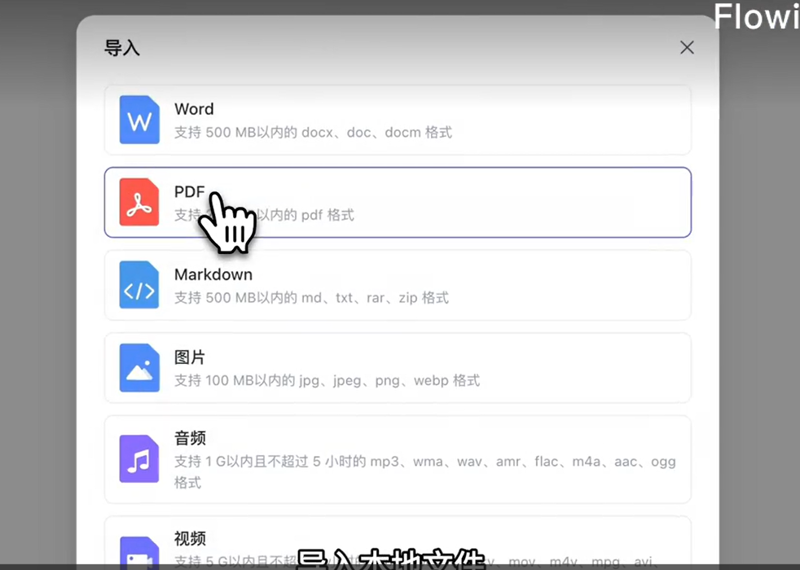This screenshot has height=570, width=800.
Task: Click text "支持 100 MB以内的 jpg、jpeg、png、webp 格式"
Action: click(327, 381)
